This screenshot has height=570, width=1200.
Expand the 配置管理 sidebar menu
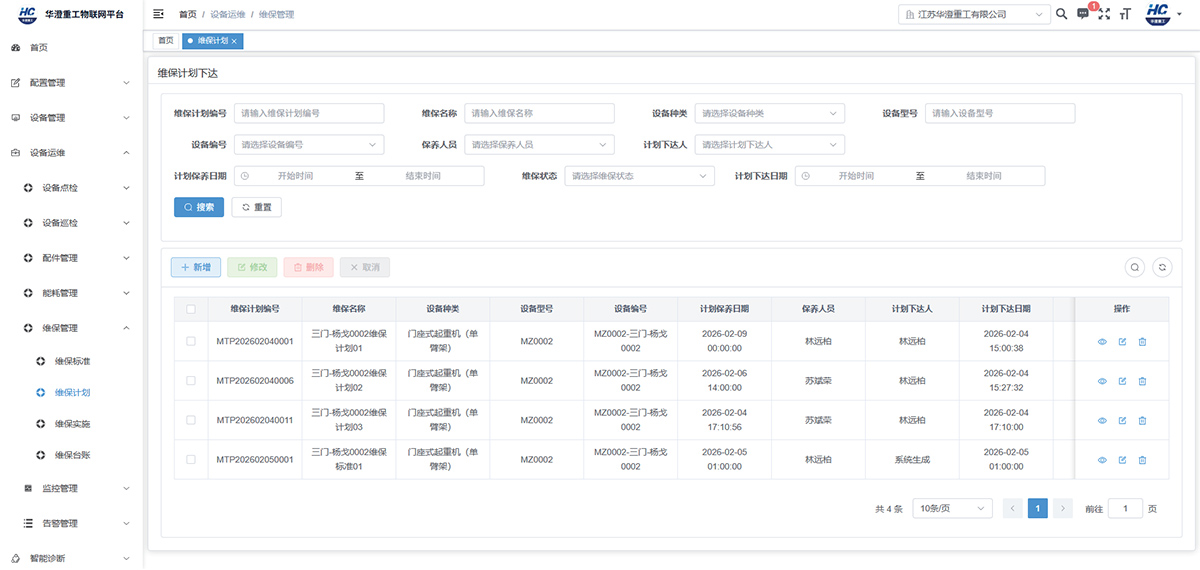[71, 83]
